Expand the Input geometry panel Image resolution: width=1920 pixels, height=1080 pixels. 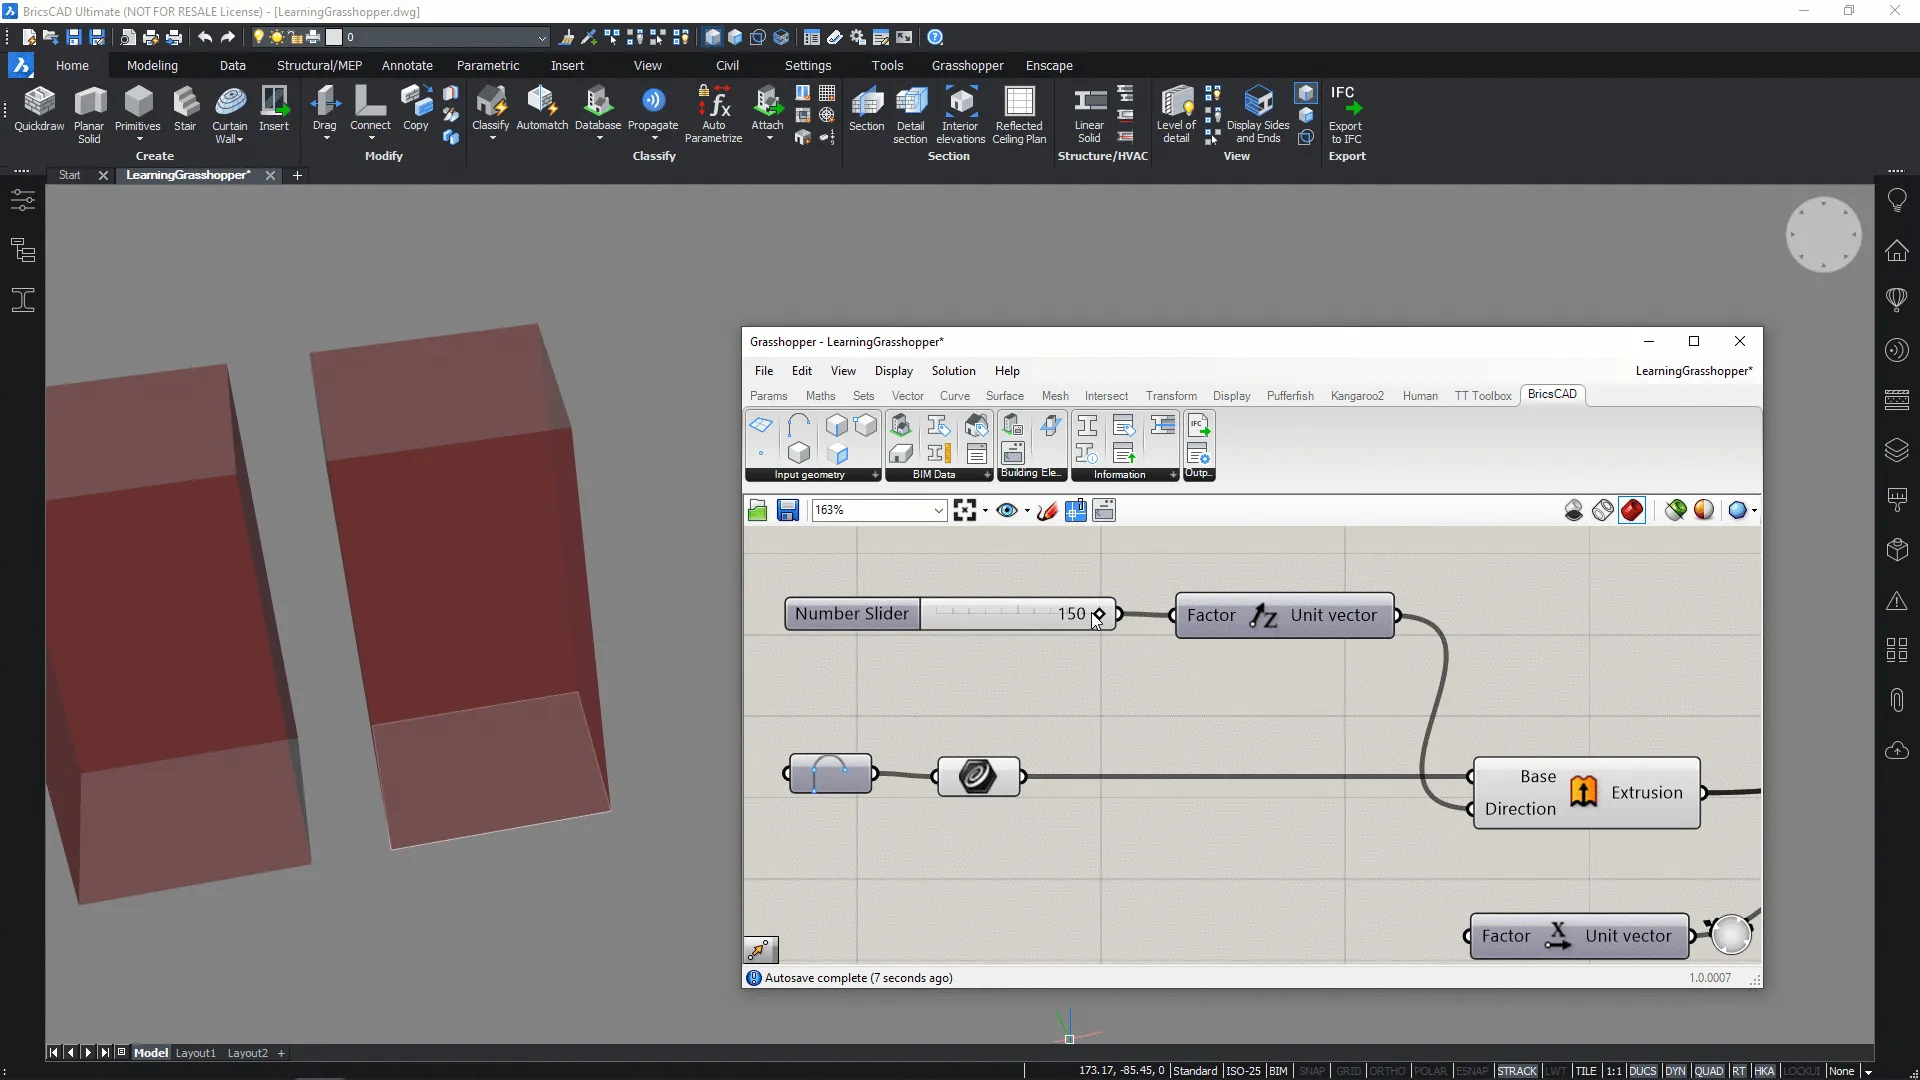(x=875, y=475)
